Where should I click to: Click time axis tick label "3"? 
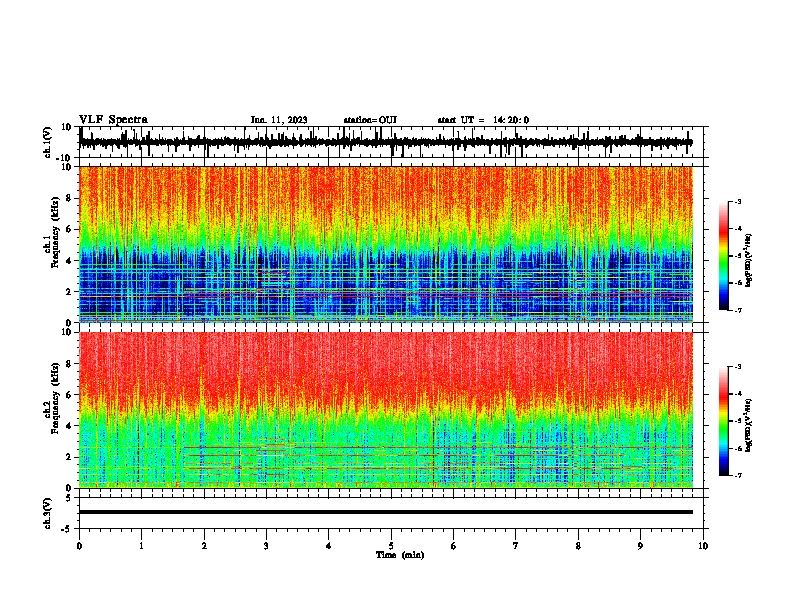[x=266, y=546]
